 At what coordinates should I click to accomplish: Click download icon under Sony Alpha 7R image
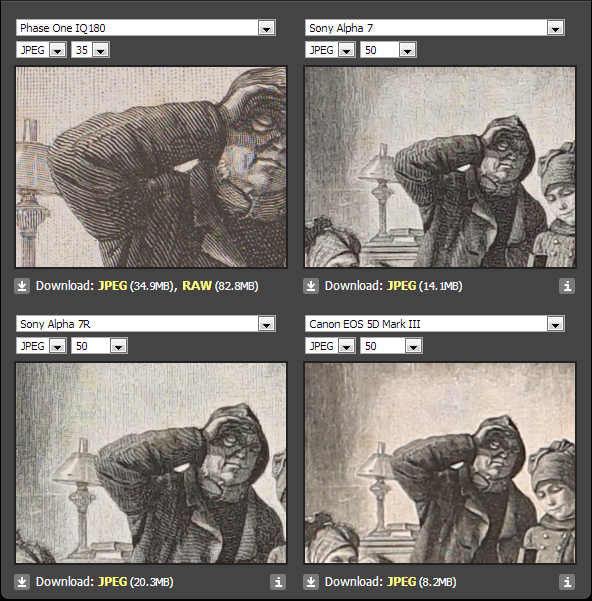pyautogui.click(x=22, y=582)
